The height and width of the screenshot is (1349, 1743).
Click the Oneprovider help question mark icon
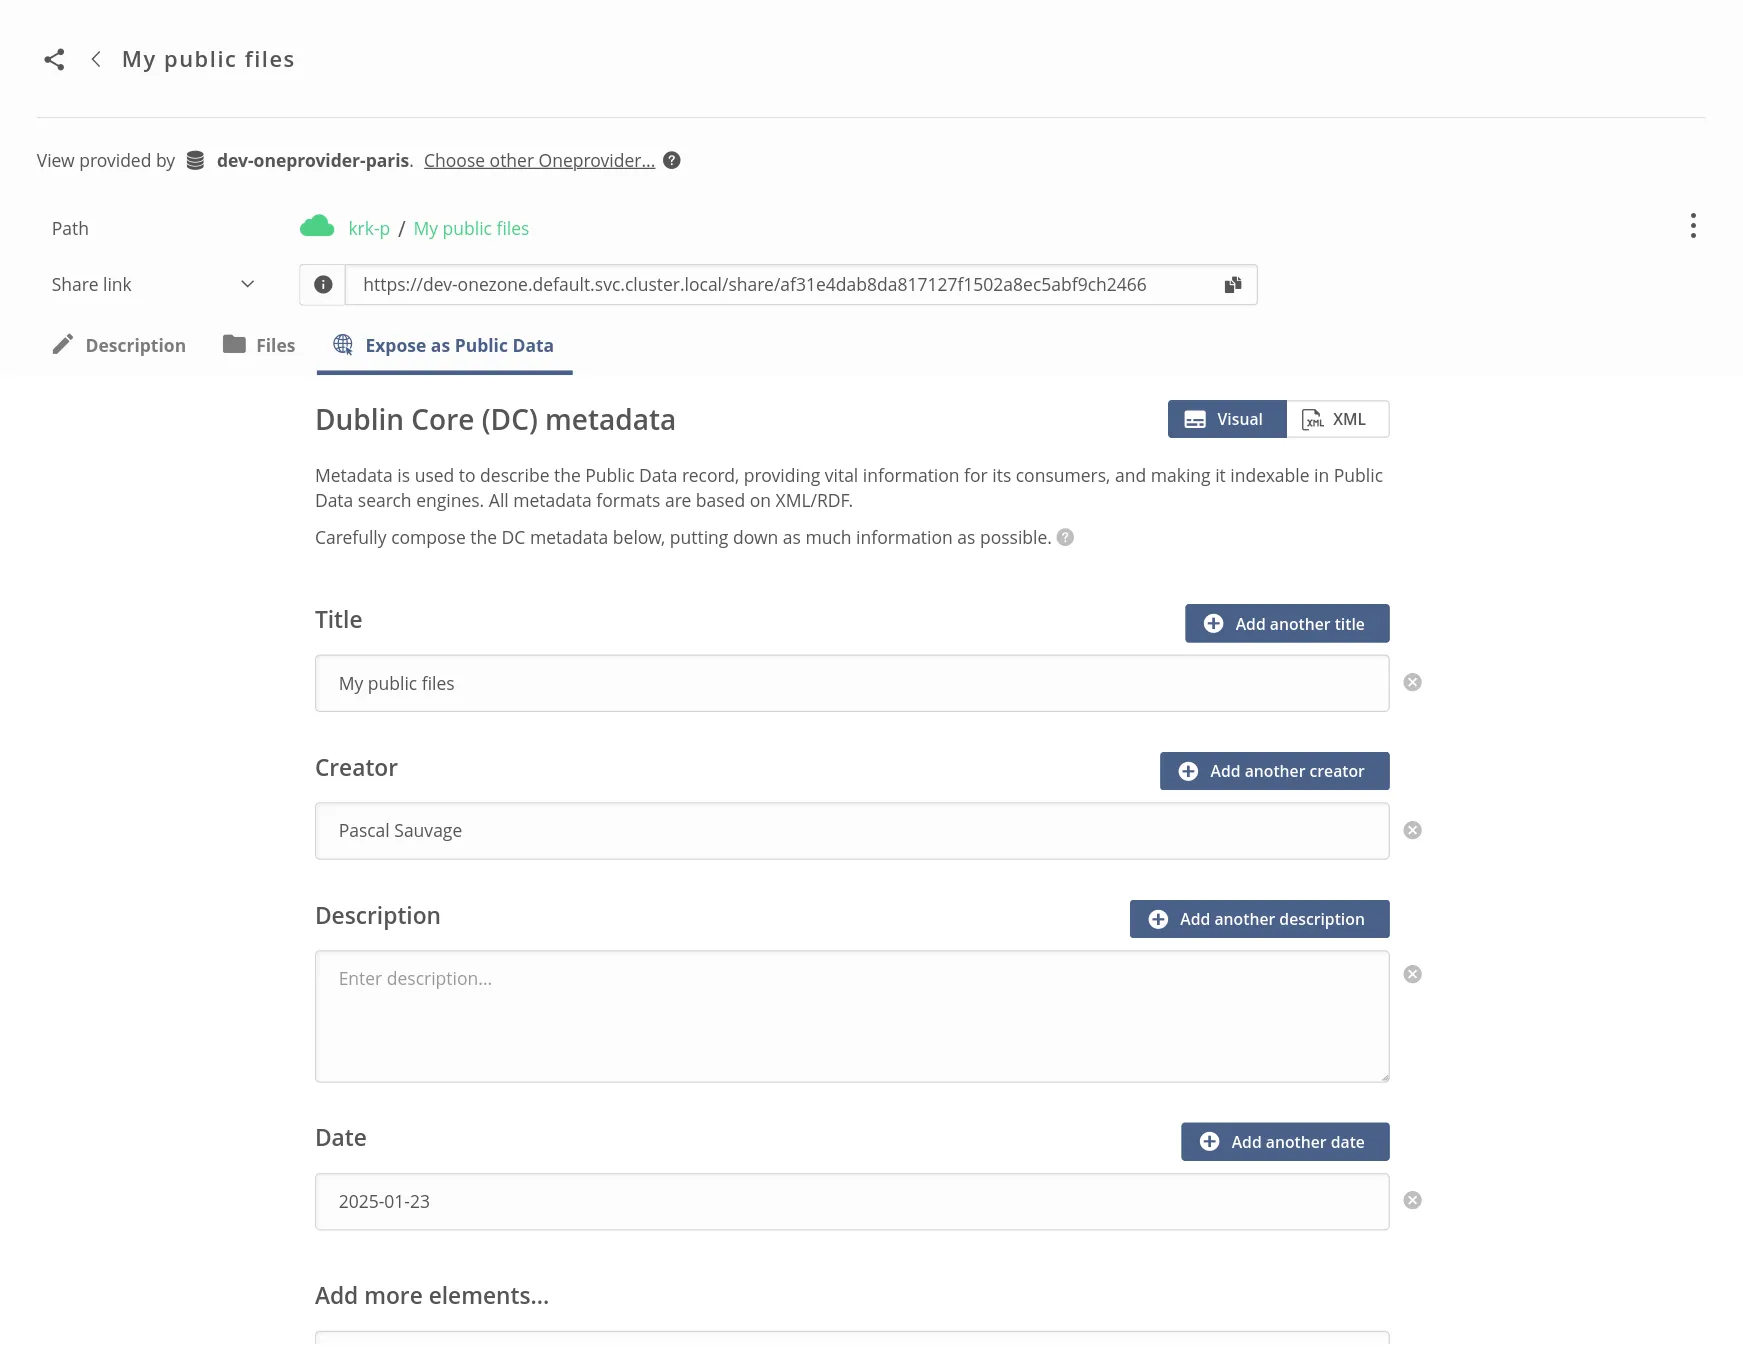click(x=672, y=161)
